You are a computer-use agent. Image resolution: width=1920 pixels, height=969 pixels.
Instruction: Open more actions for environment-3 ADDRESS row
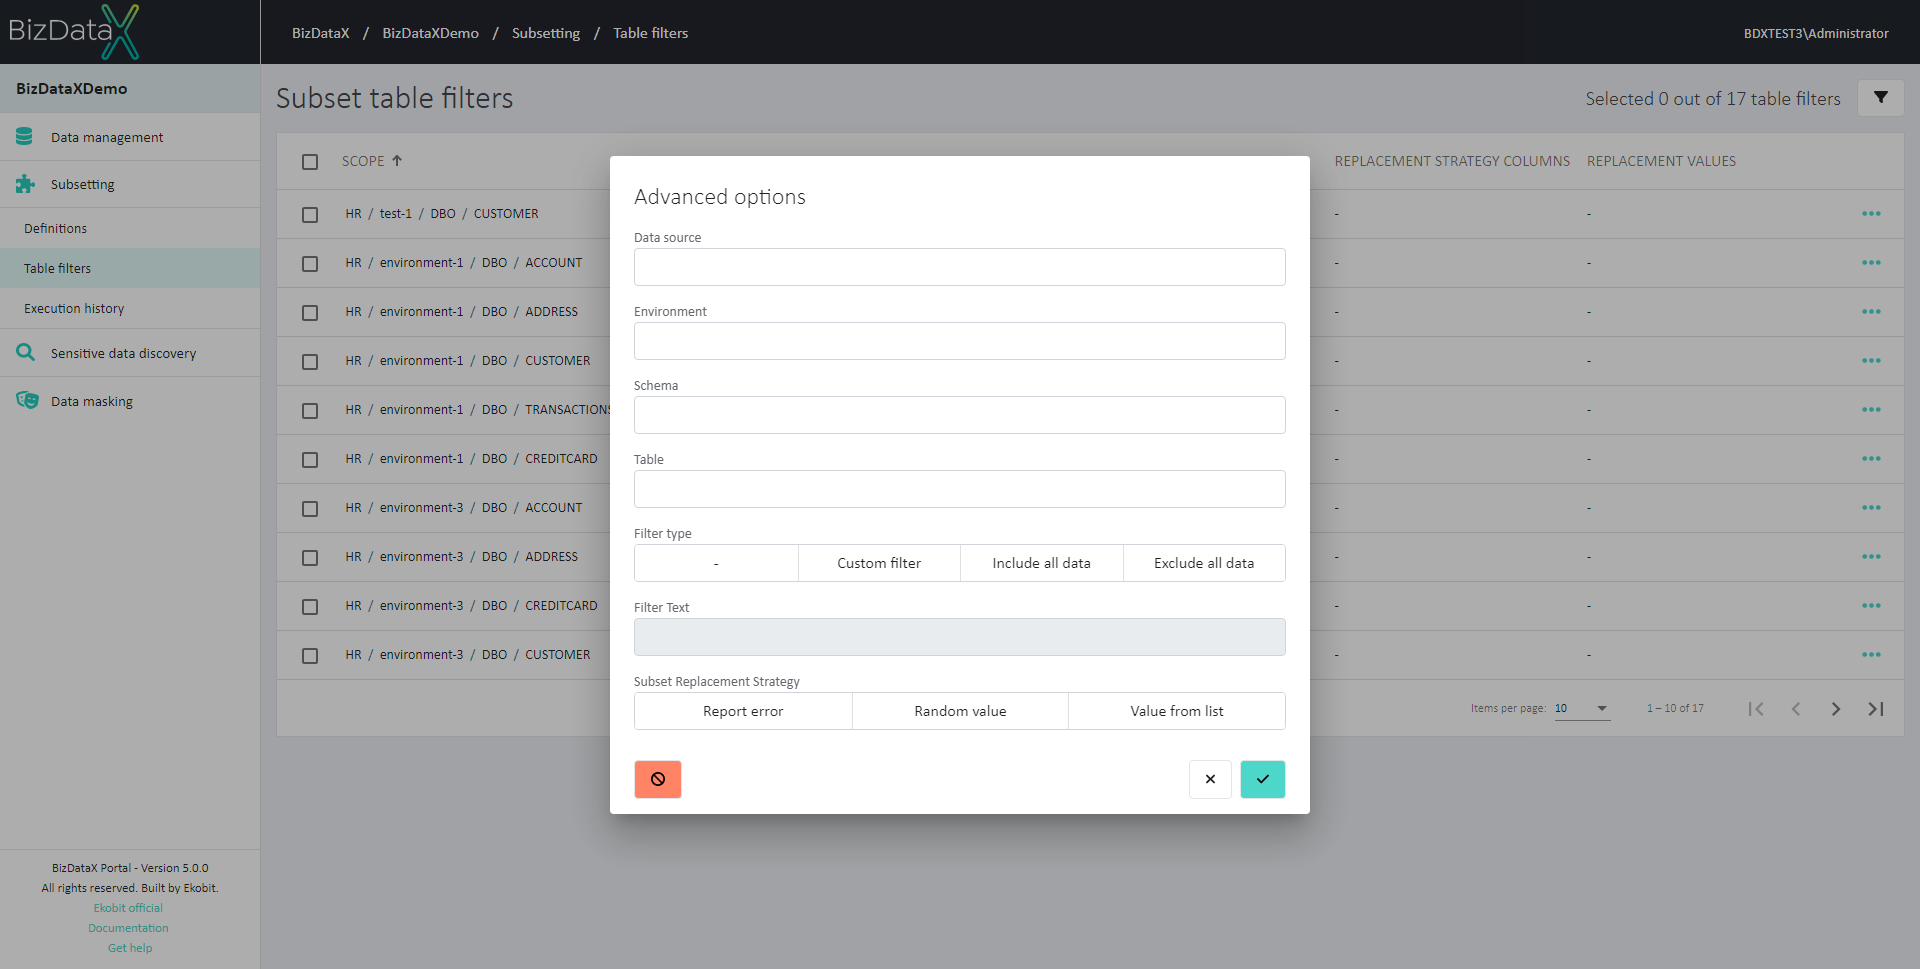[1871, 557]
